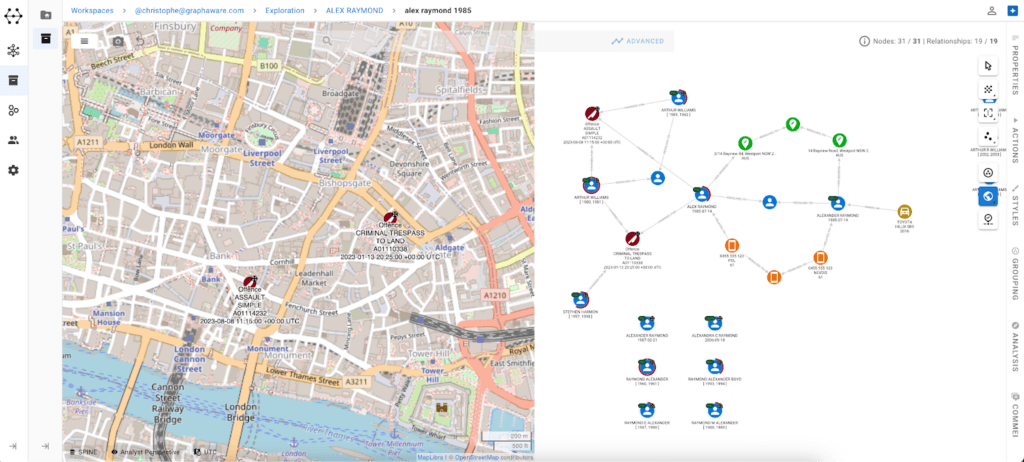The width and height of the screenshot is (1024, 462).
Task: Click the undo arrow icon
Action: pos(139,41)
